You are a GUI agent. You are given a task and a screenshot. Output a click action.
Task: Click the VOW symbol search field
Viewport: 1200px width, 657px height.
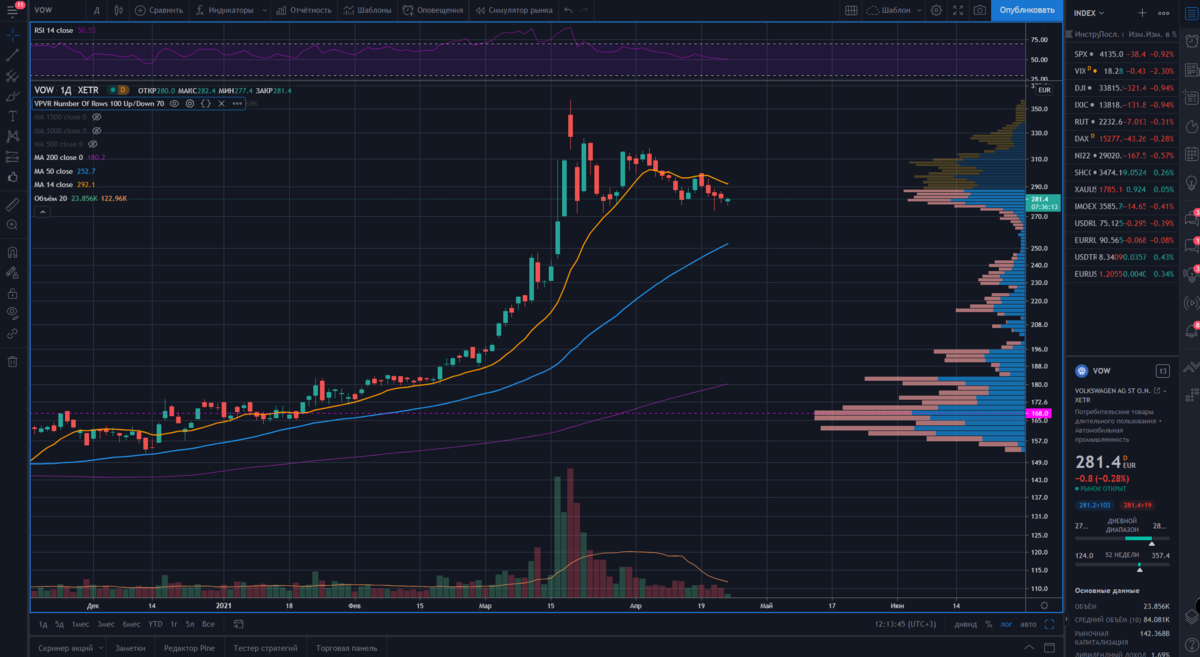tap(56, 10)
